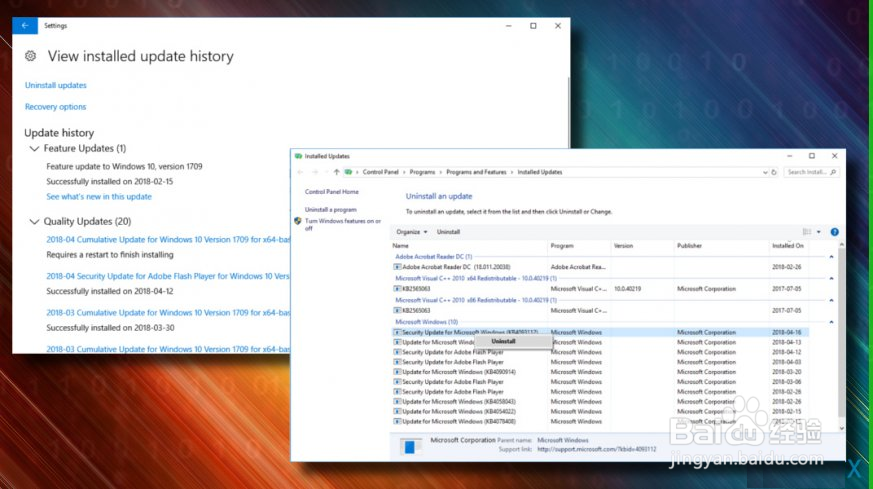Collapse the Visual C++ 2010 x64 Redistributable group
873x489 pixels.
click(x=831, y=278)
